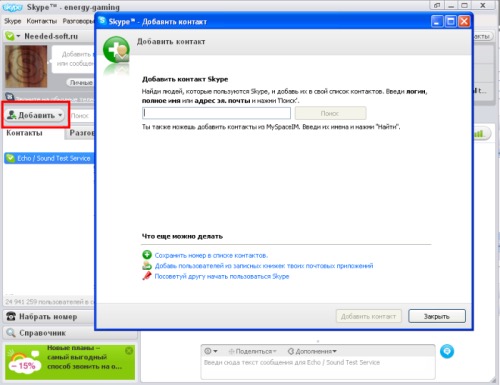Click the mood message field in the profile
The height and width of the screenshot is (385, 500).
coord(74,59)
